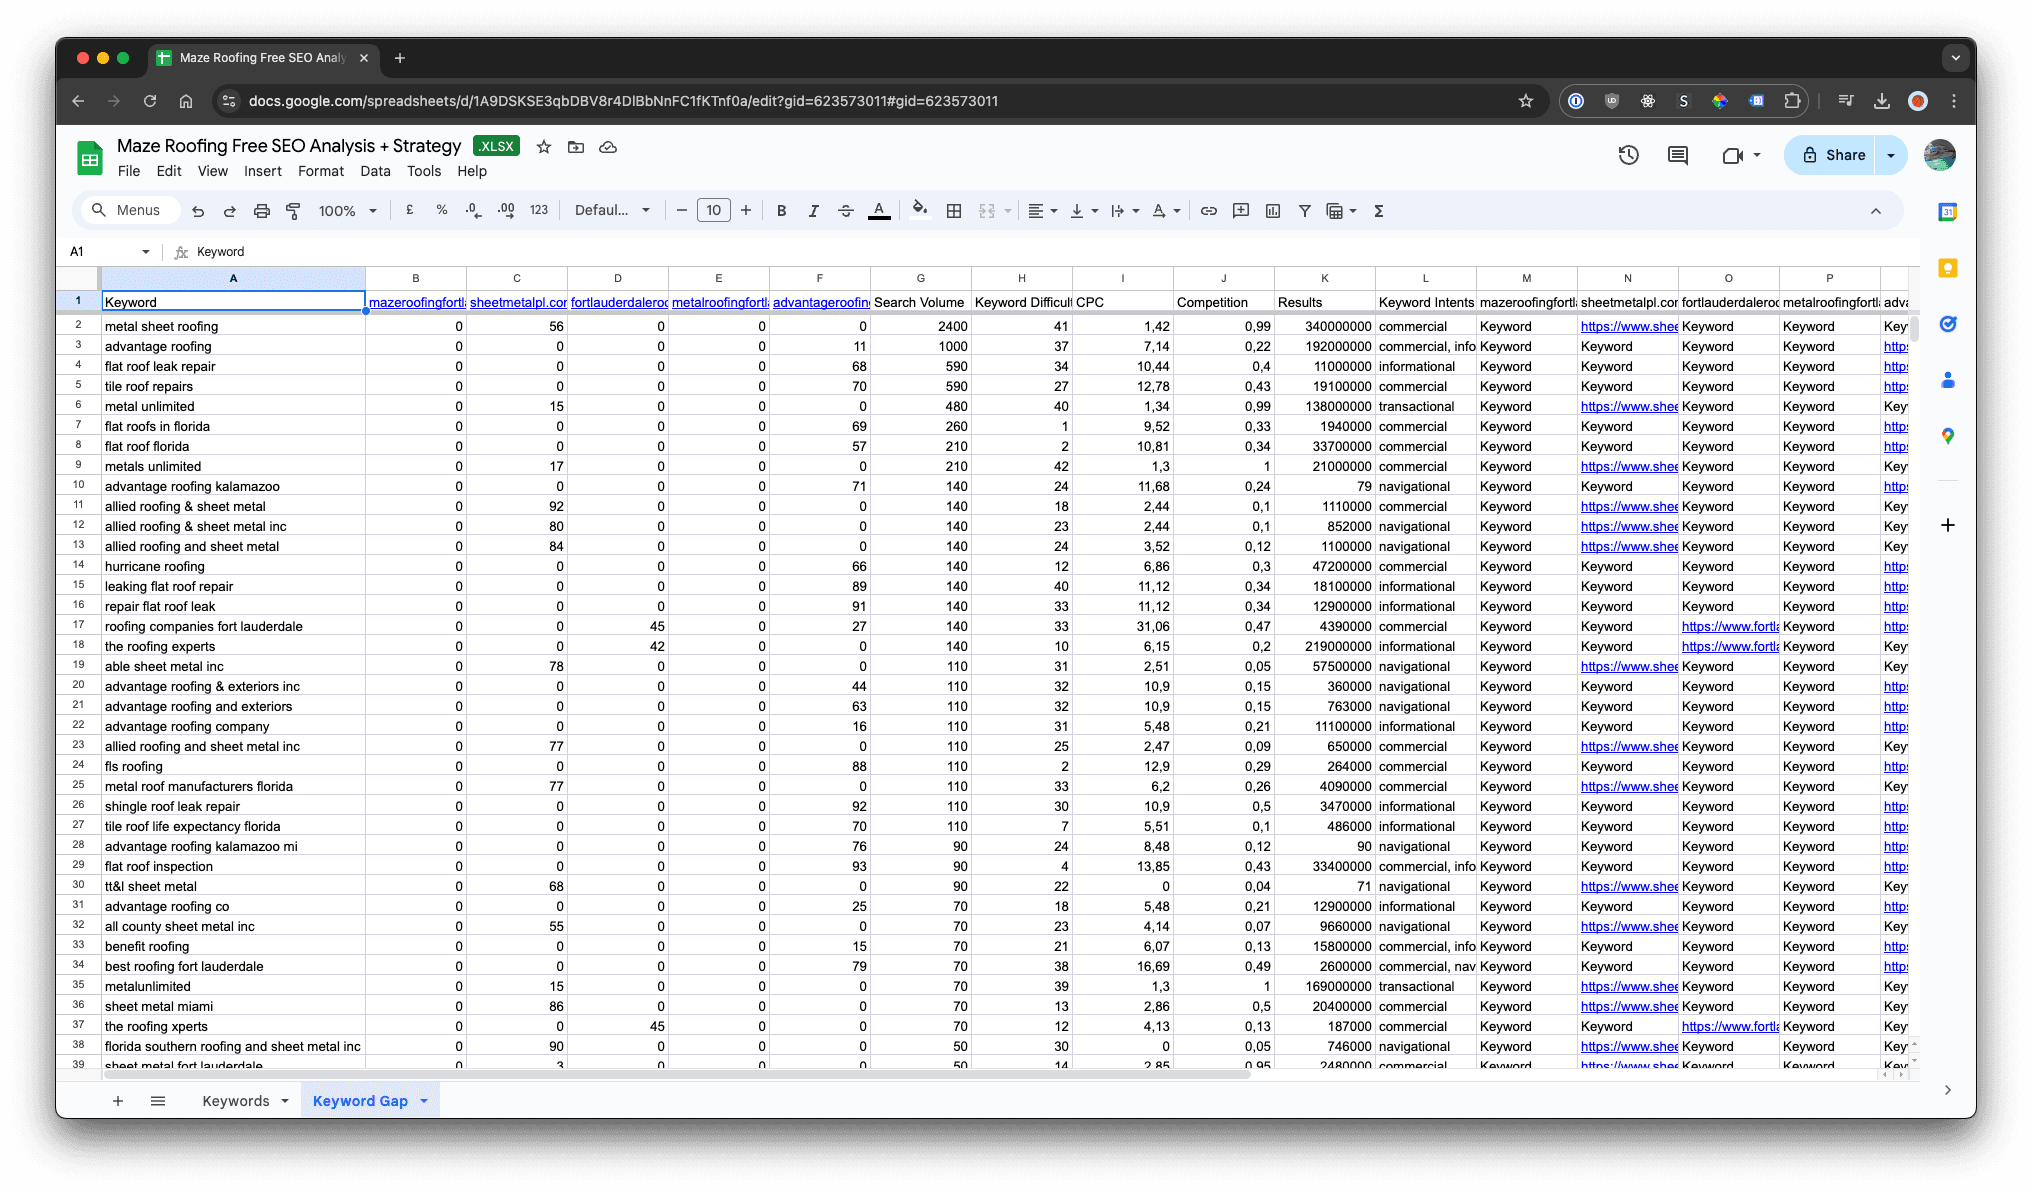This screenshot has height=1192, width=2032.
Task: Click the Meet video call icon
Action: [x=1733, y=155]
